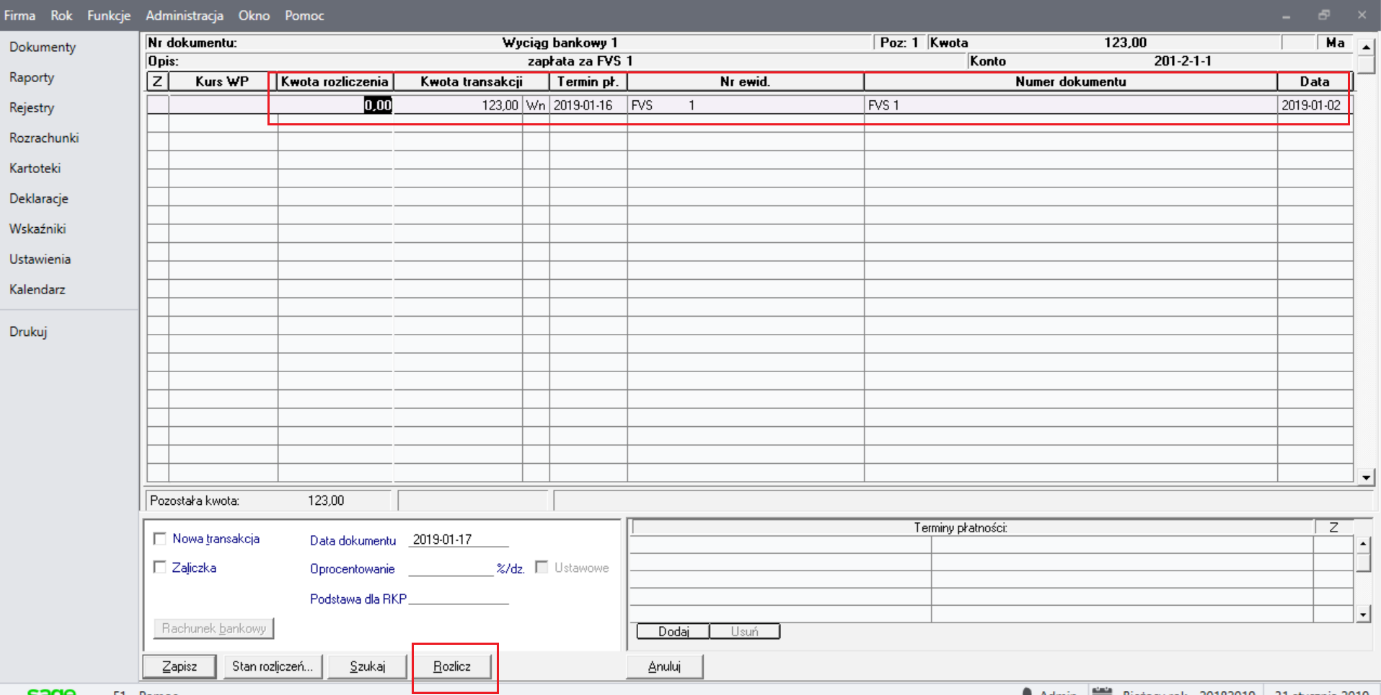
Task: Click the Szukaj button
Action: (367, 666)
